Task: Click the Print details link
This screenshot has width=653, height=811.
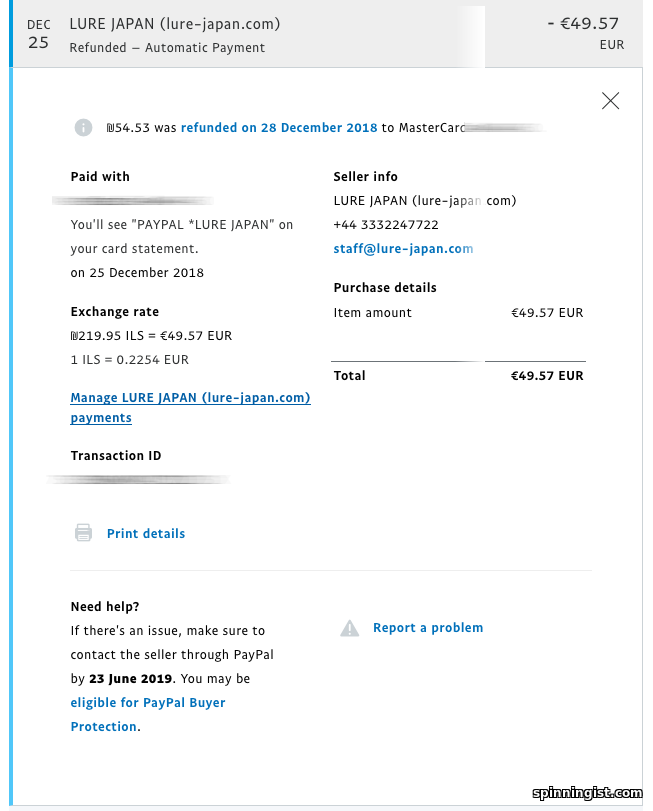Action: [x=146, y=534]
